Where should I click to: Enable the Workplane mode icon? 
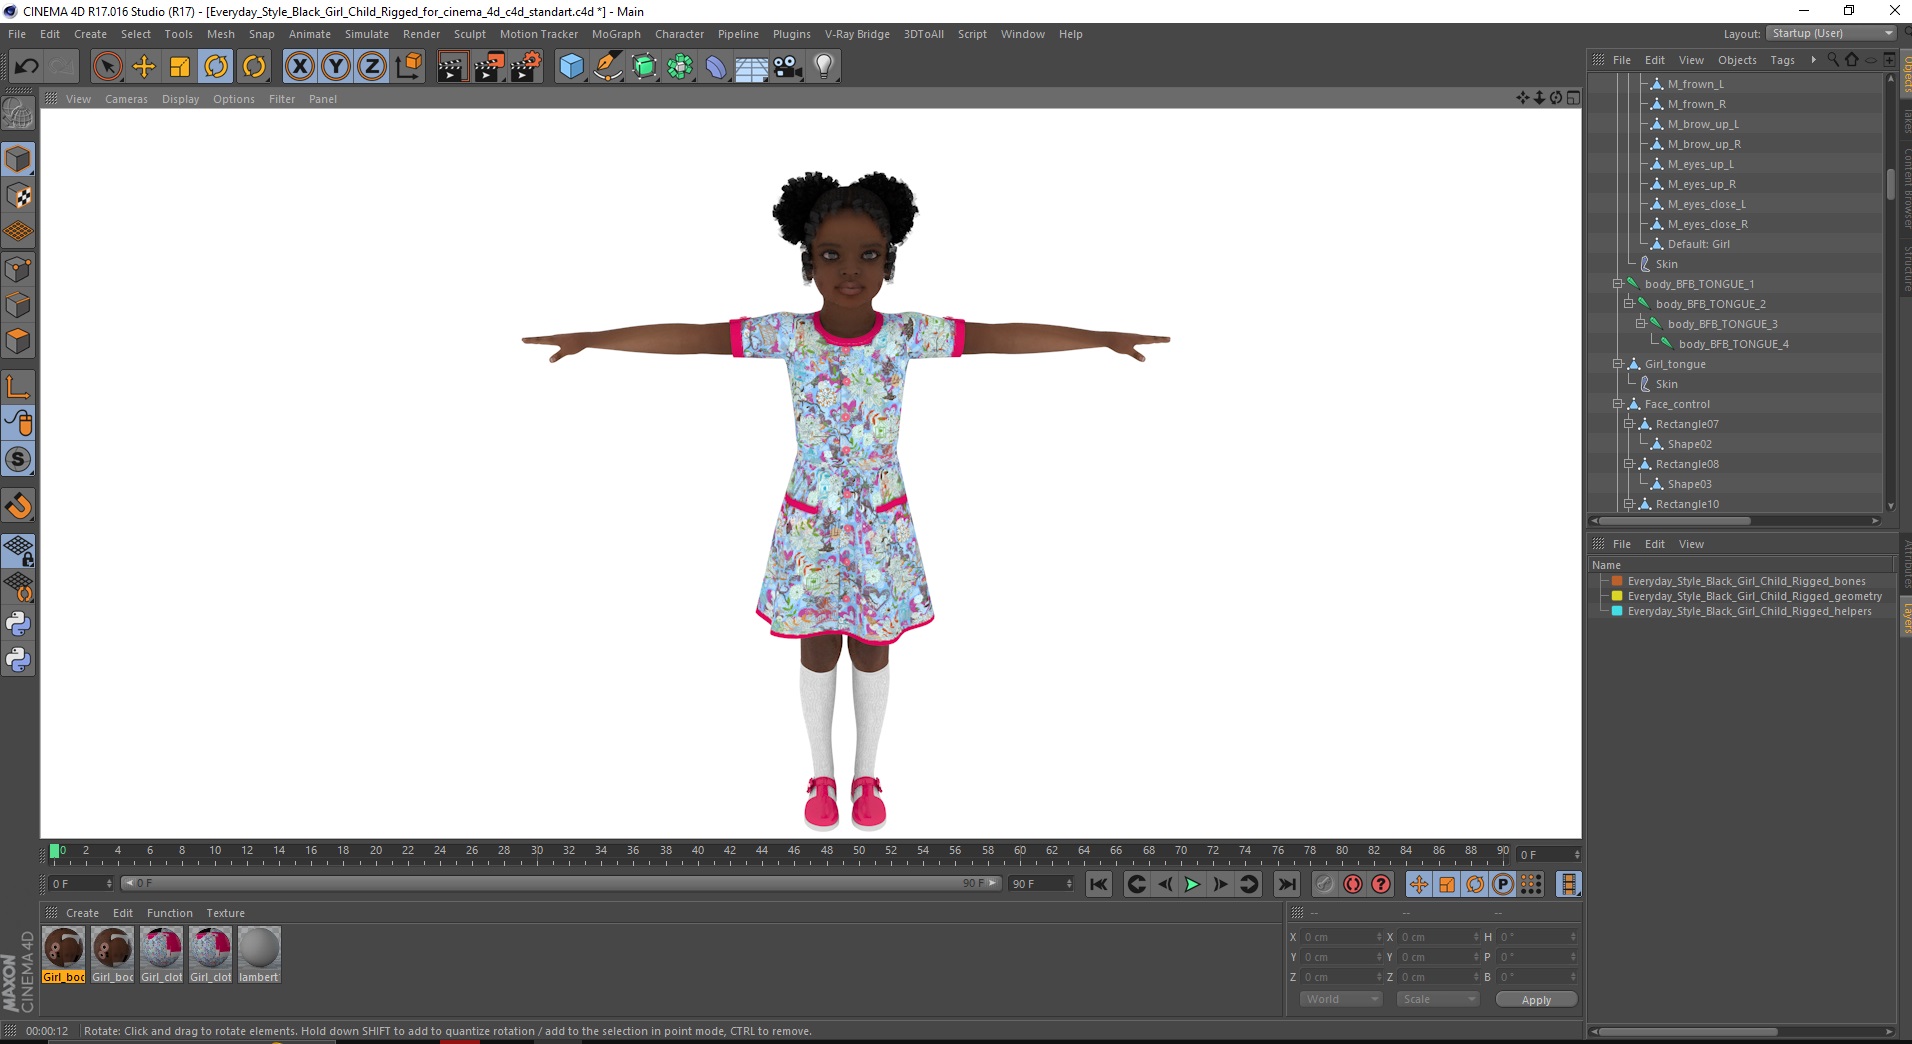18,232
